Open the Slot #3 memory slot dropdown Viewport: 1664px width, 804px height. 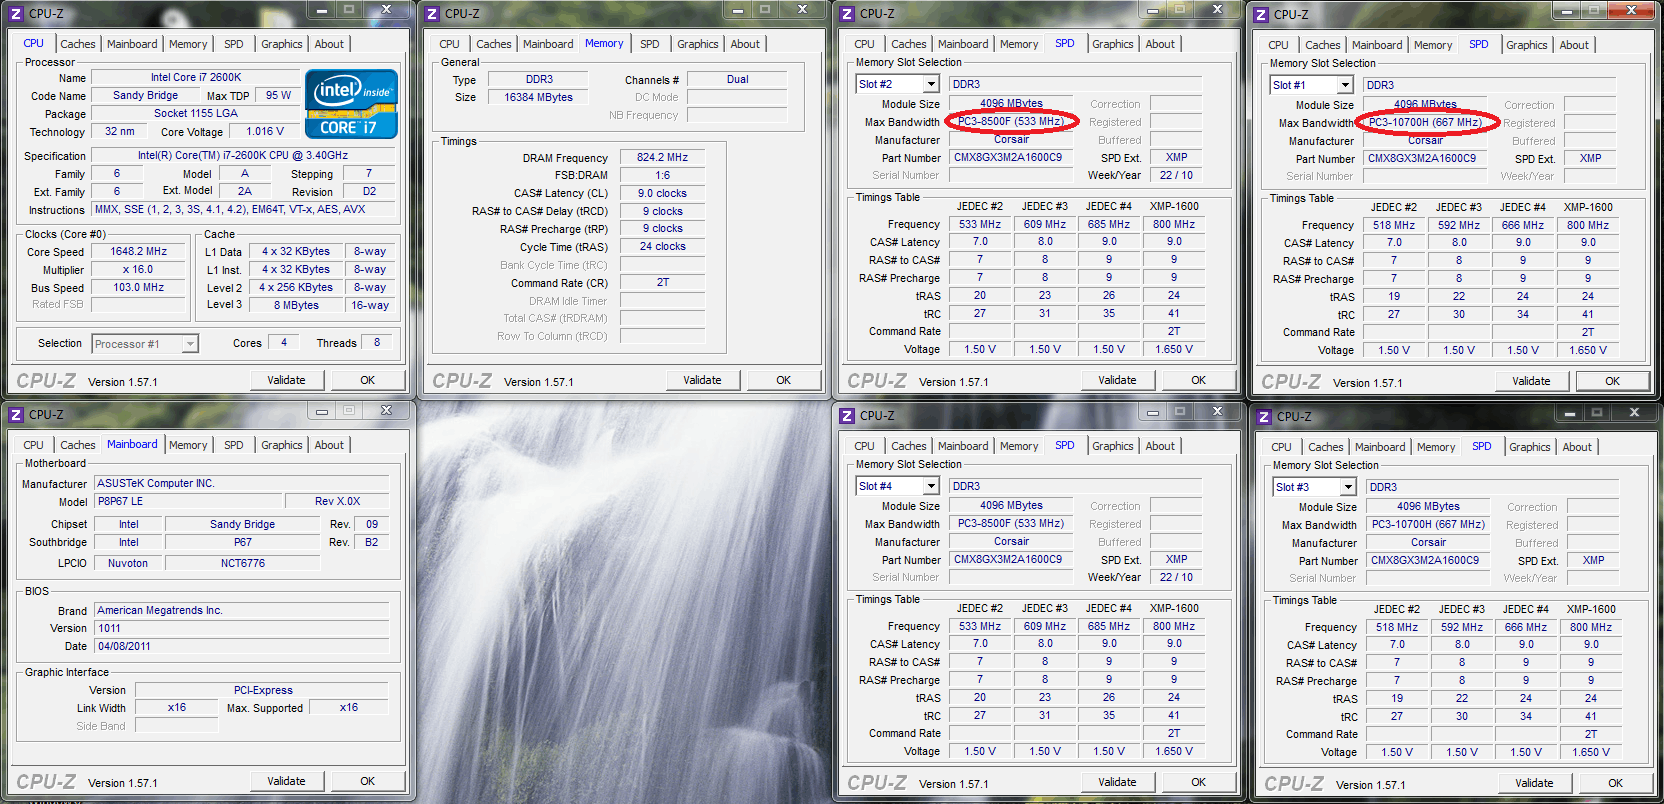pyautogui.click(x=1348, y=487)
